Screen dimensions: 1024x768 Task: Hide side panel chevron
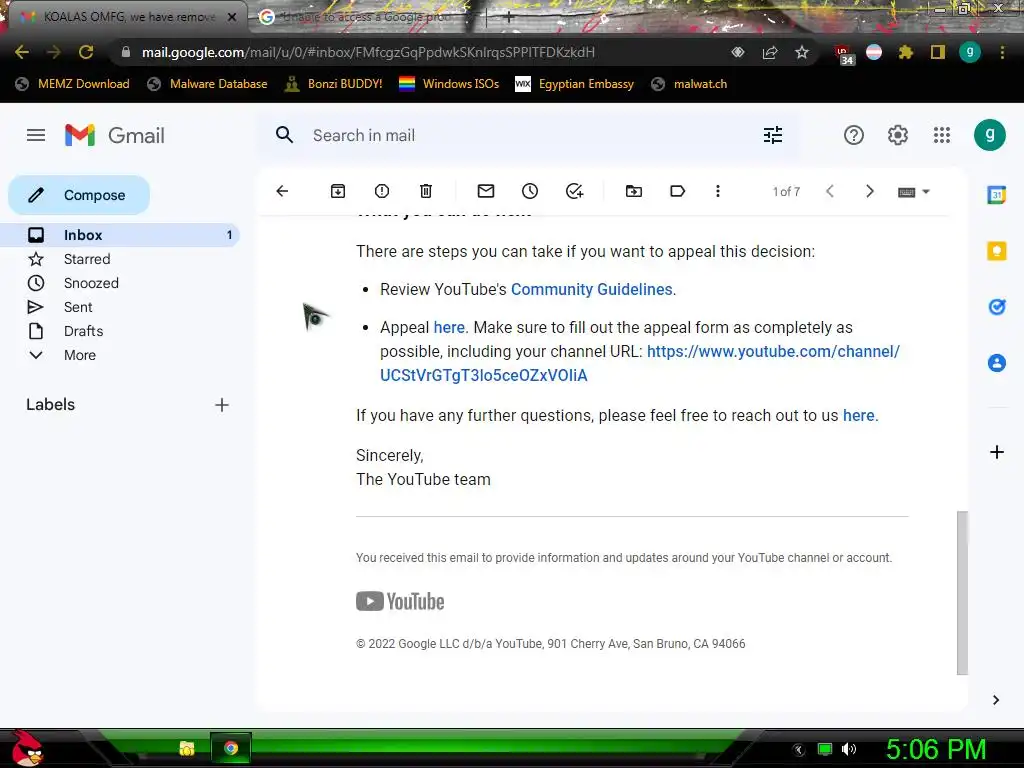(996, 700)
